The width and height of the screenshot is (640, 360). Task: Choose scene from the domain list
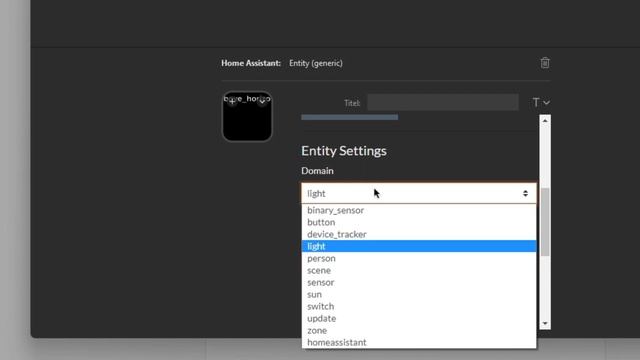[x=419, y=270]
